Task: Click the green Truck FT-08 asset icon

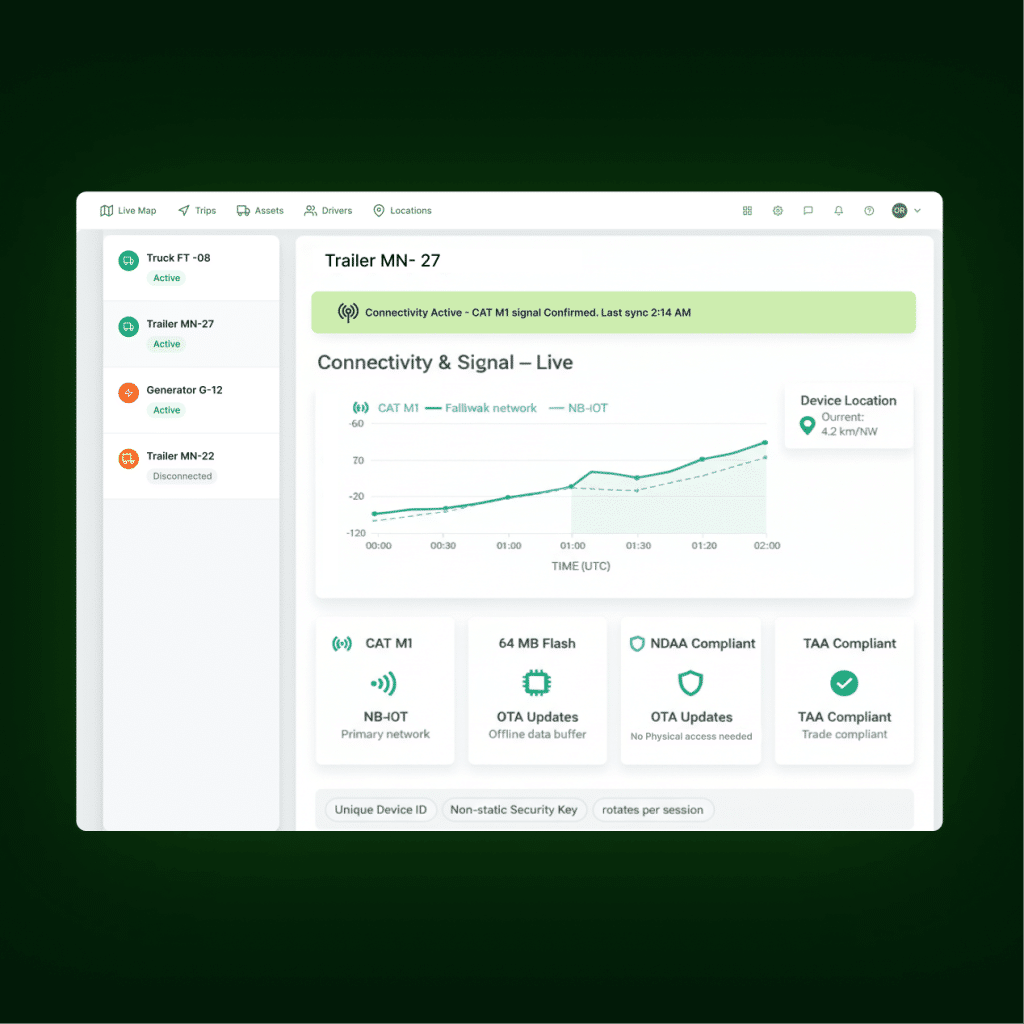Action: tap(129, 261)
